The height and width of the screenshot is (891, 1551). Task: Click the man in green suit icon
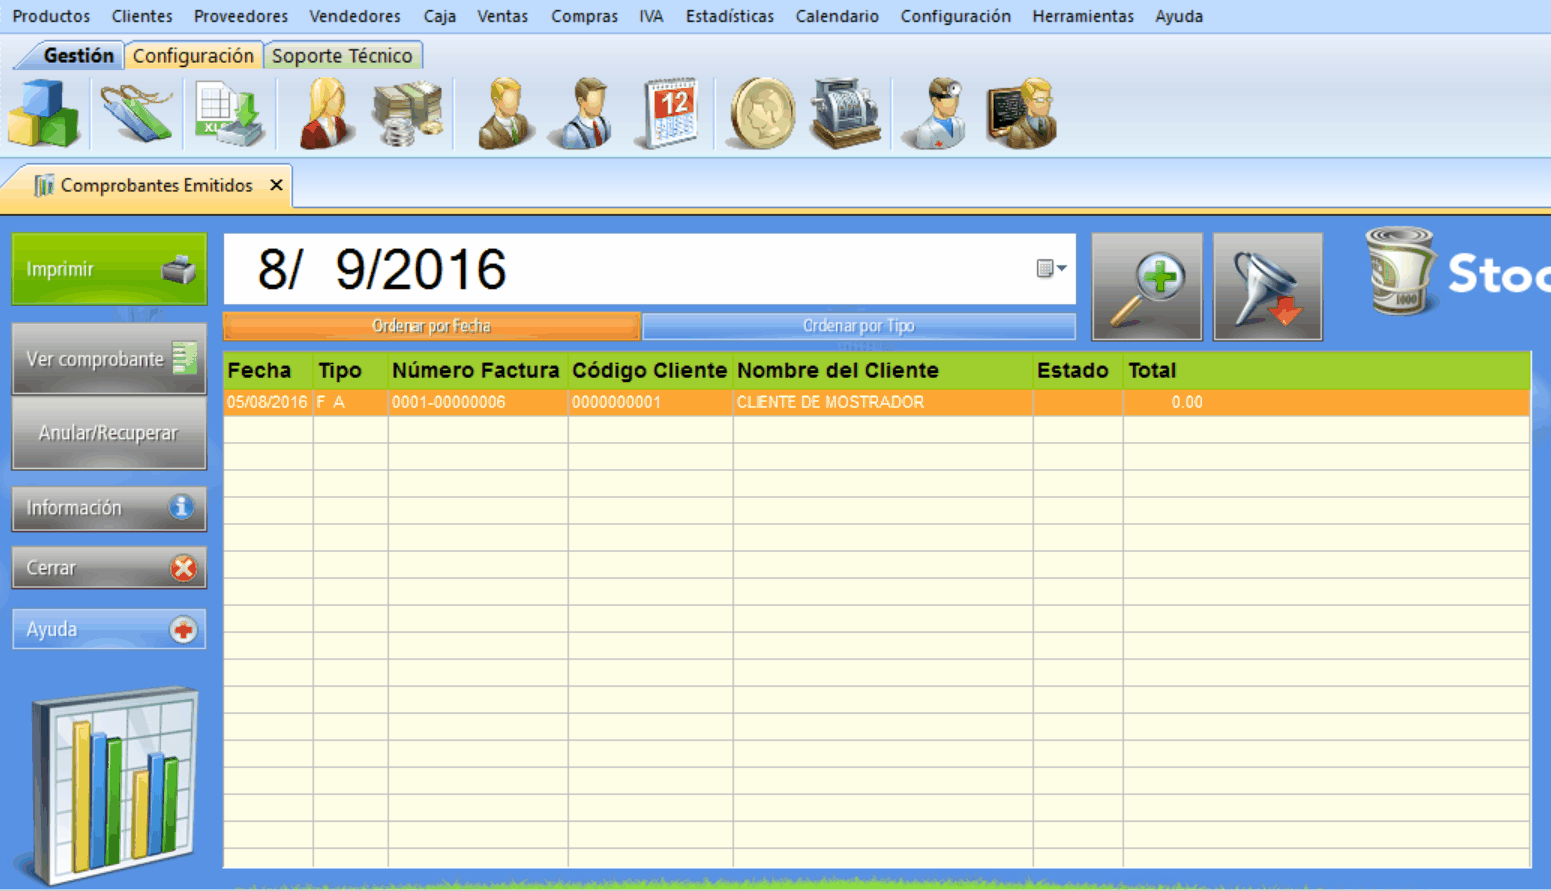pyautogui.click(x=505, y=113)
